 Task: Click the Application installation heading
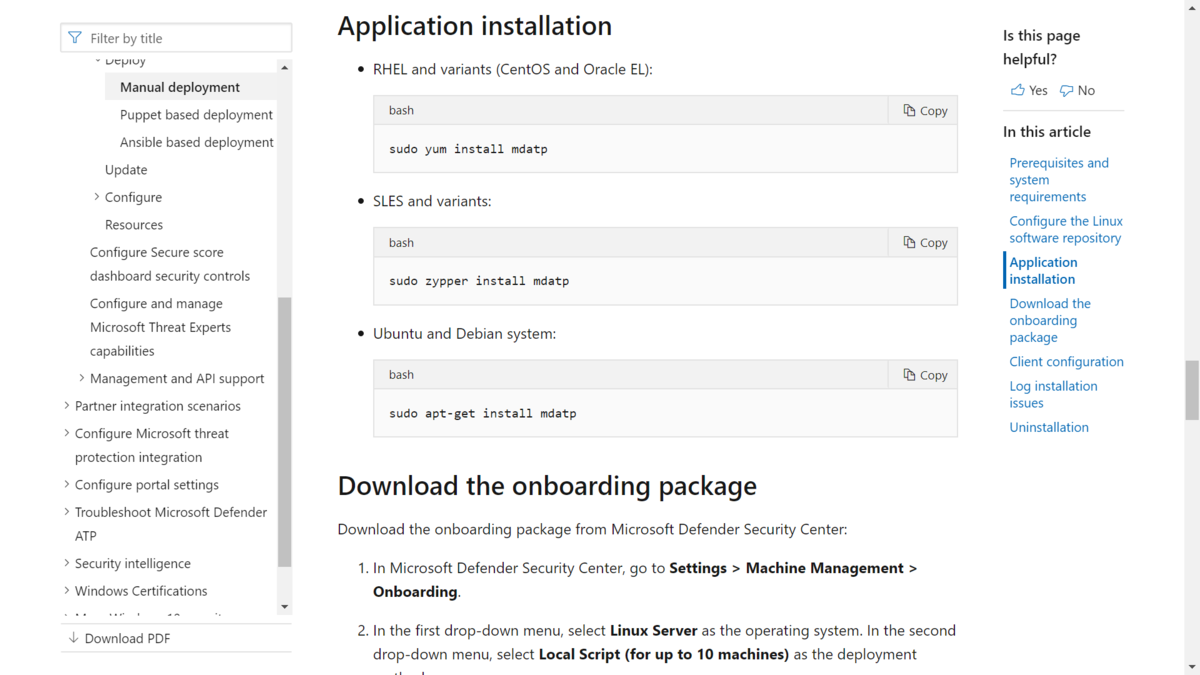(474, 25)
